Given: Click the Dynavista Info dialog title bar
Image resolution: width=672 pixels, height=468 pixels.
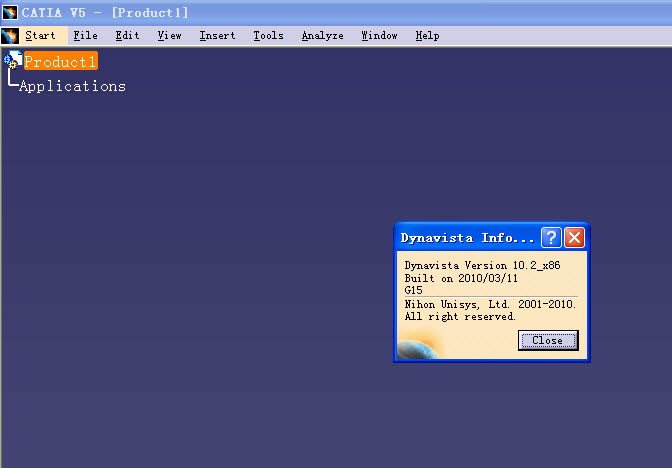Looking at the screenshot, I should point(467,237).
